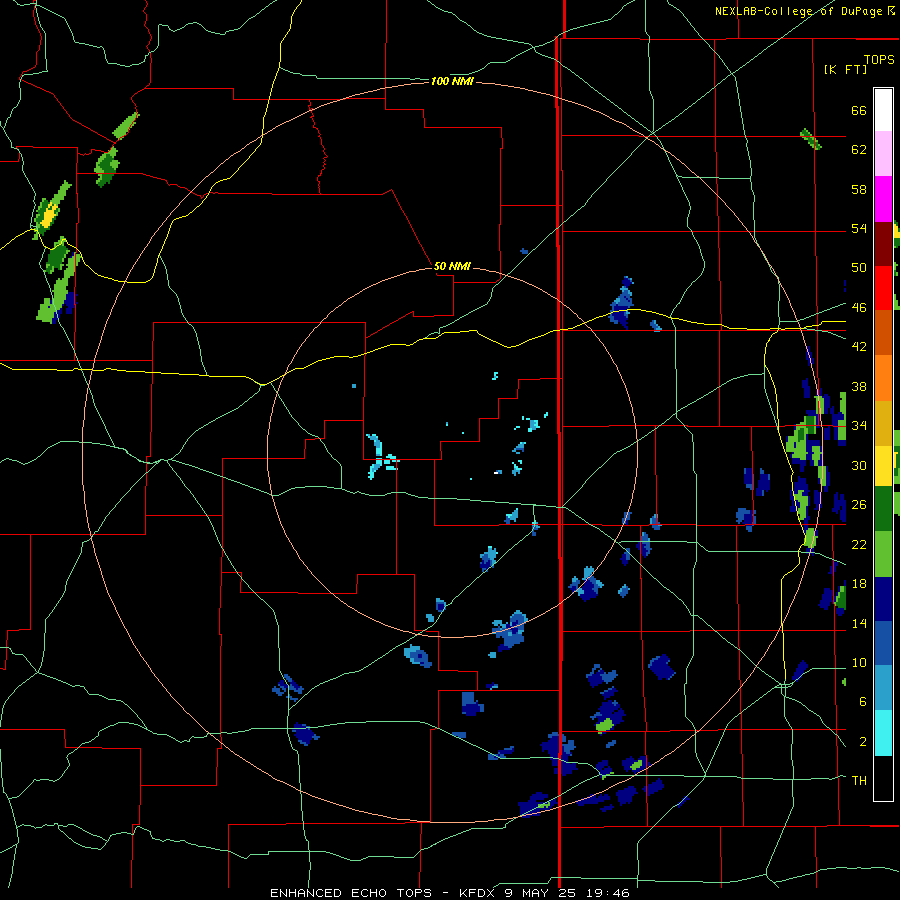This screenshot has height=900, width=900.
Task: Click the 62 value on legend
Action: (859, 150)
